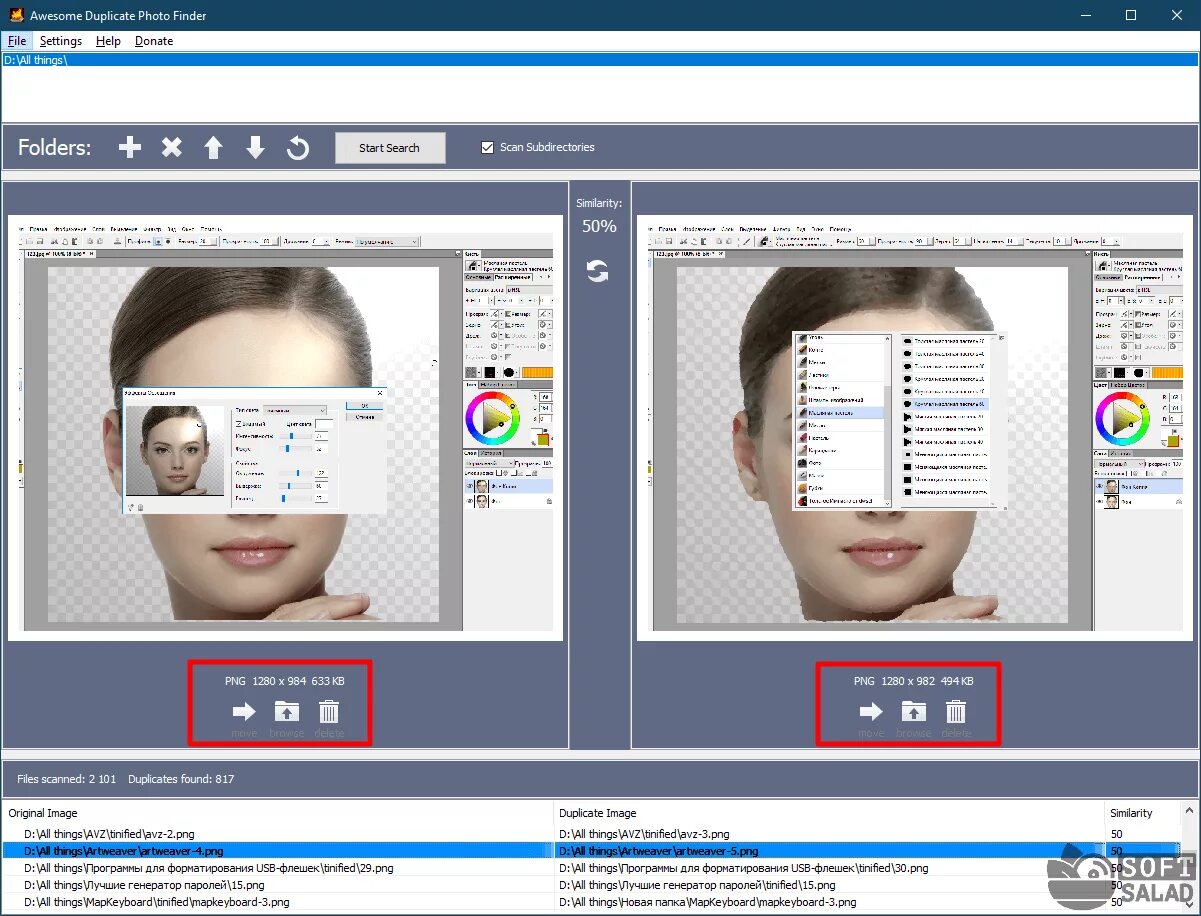
Task: Open the Donate menu
Action: tap(154, 41)
